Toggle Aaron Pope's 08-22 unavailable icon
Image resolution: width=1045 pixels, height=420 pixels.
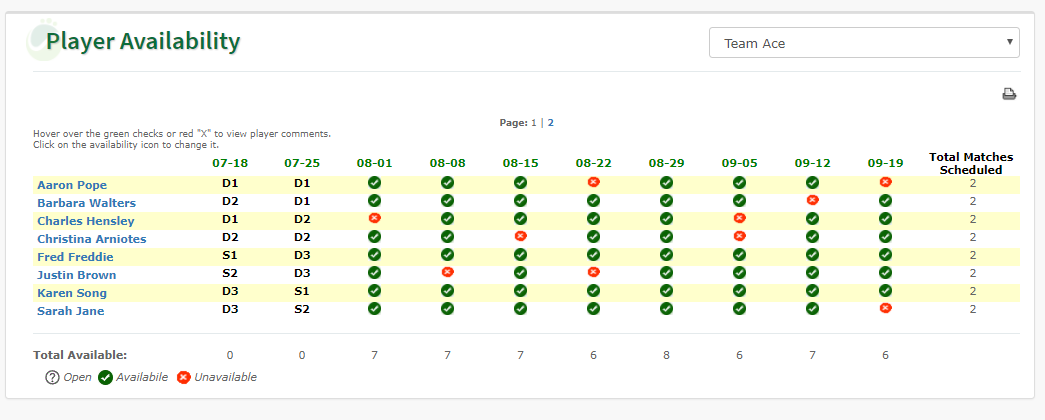tap(593, 181)
